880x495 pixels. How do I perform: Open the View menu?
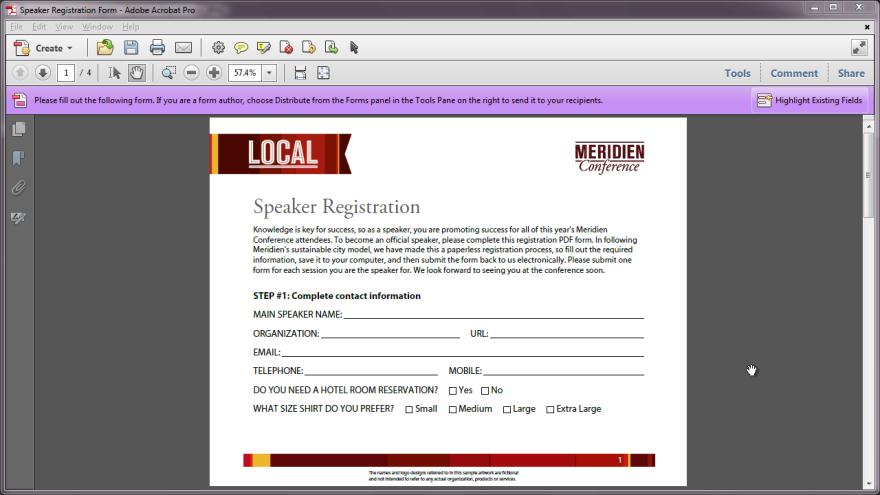64,26
